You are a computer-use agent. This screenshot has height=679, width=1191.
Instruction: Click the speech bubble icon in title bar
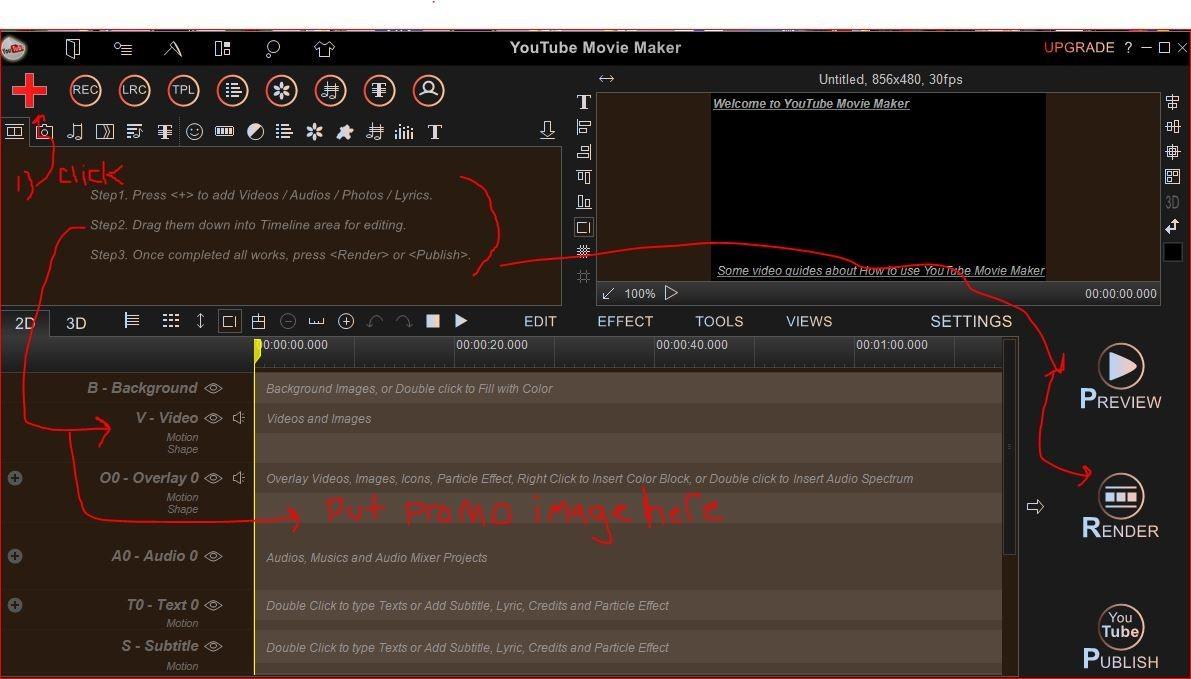(273, 49)
